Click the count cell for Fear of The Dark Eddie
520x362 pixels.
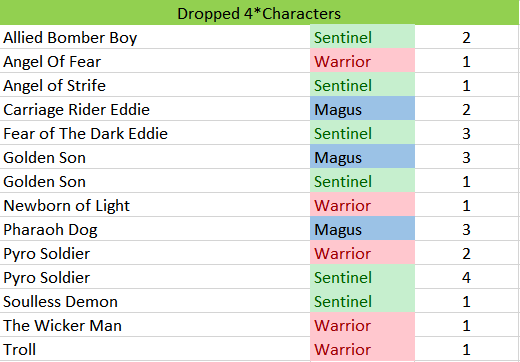(x=467, y=133)
